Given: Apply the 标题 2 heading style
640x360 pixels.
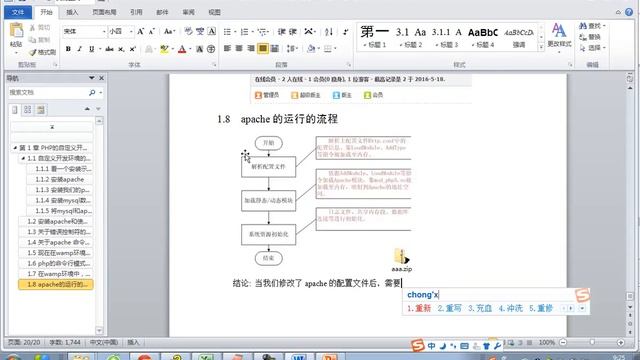Looking at the screenshot, I should click(x=411, y=37).
